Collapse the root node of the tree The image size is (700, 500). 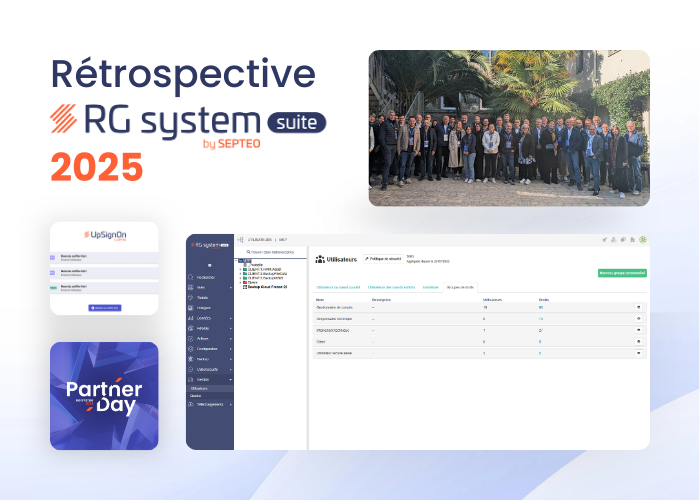tap(237, 261)
